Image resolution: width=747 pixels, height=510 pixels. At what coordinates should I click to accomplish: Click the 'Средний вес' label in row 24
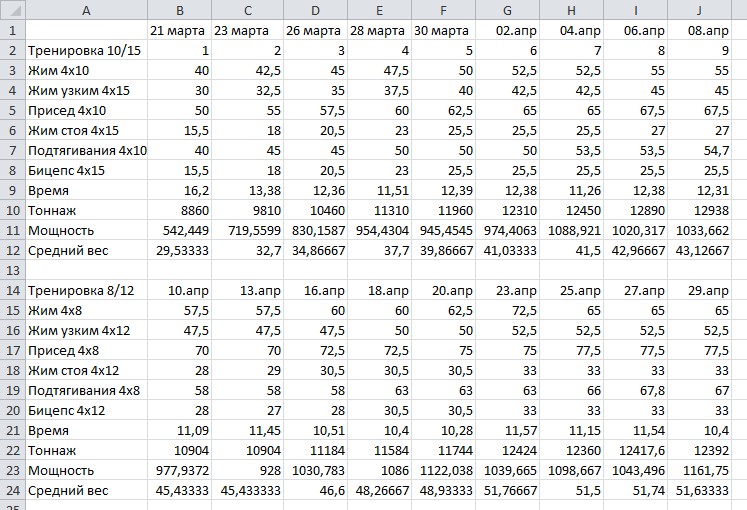(x=86, y=490)
